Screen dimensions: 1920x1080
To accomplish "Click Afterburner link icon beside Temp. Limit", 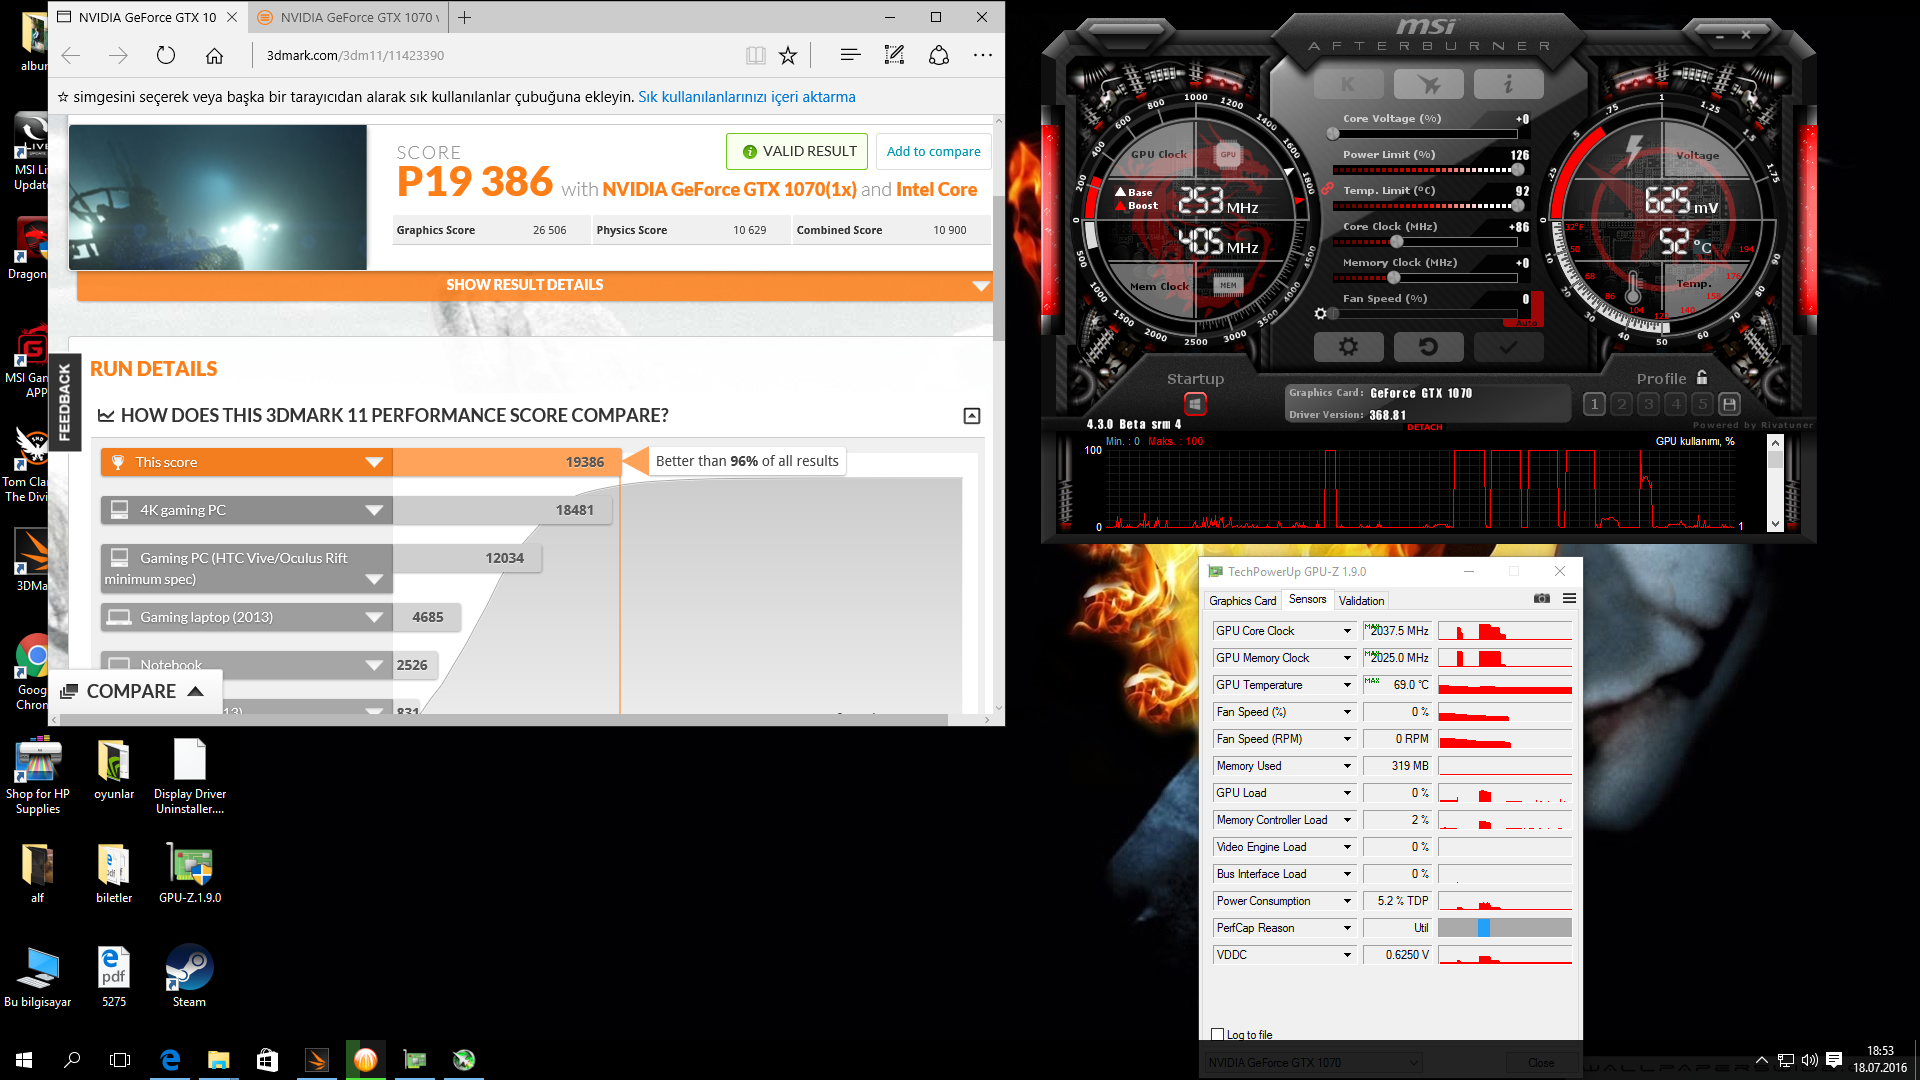I will 1327,188.
